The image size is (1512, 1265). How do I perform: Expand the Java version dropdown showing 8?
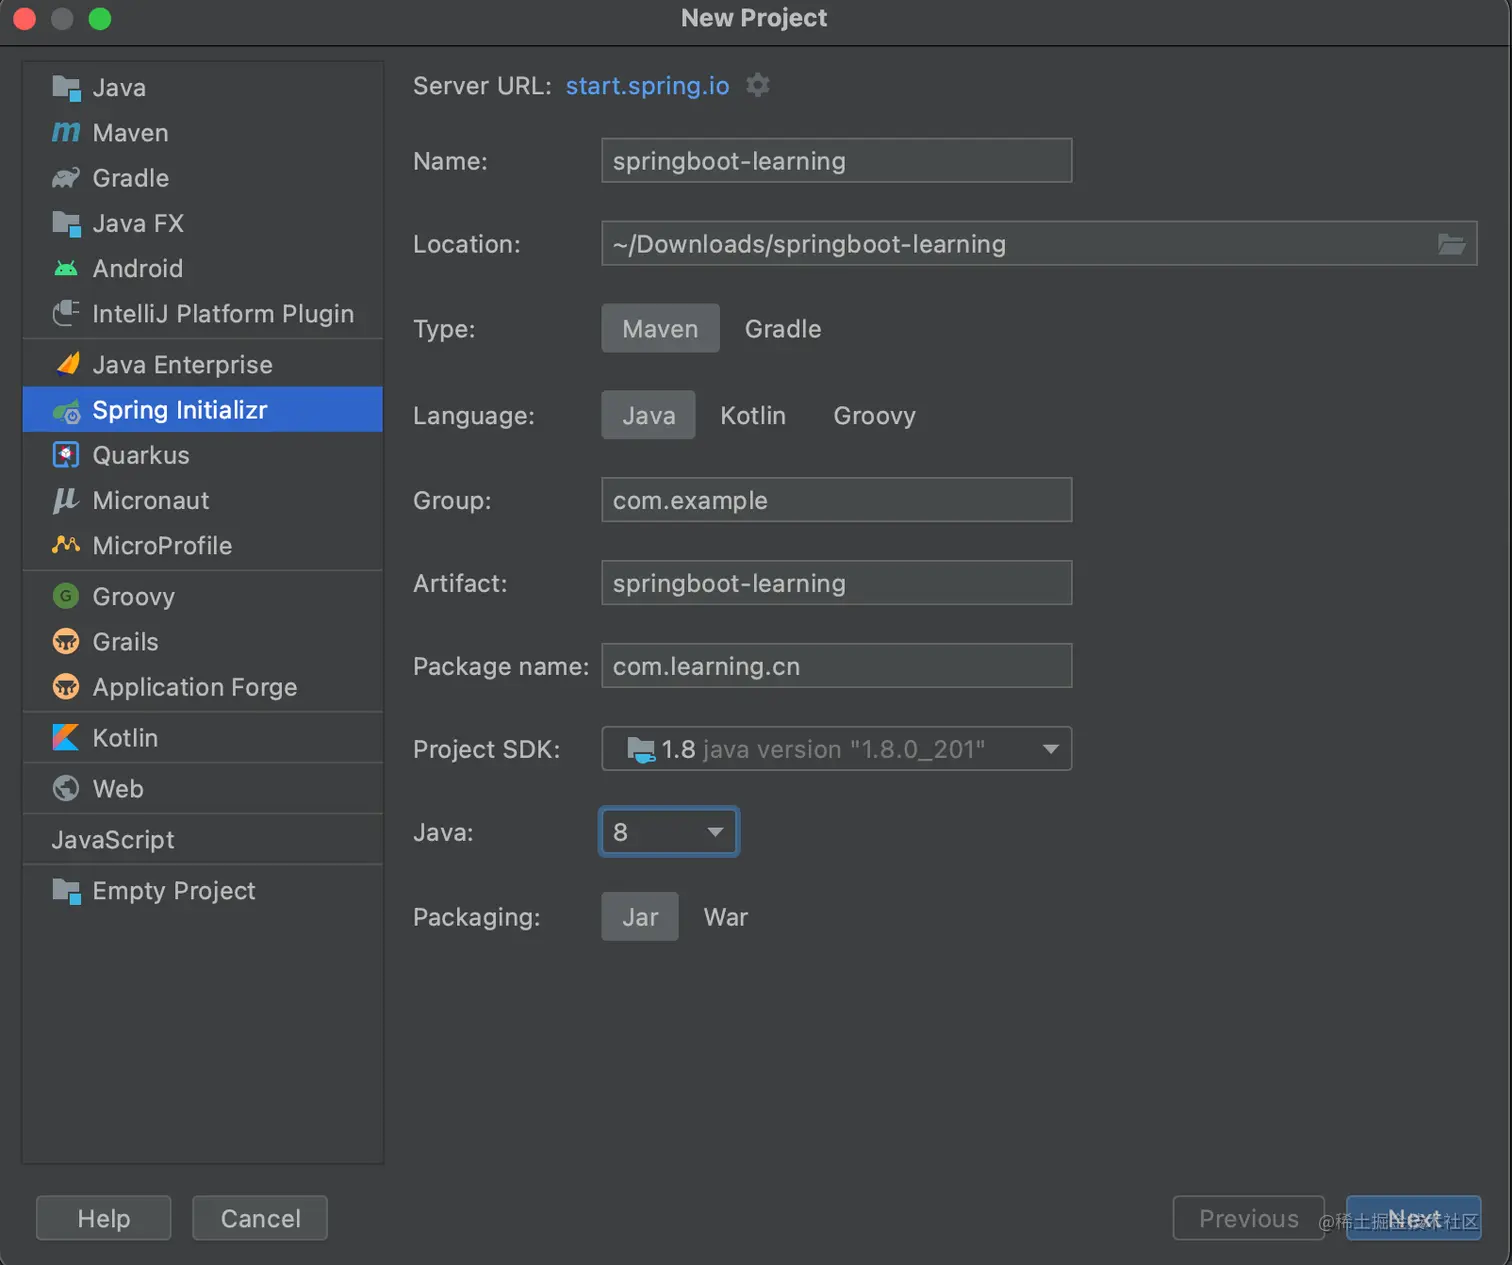tap(669, 832)
